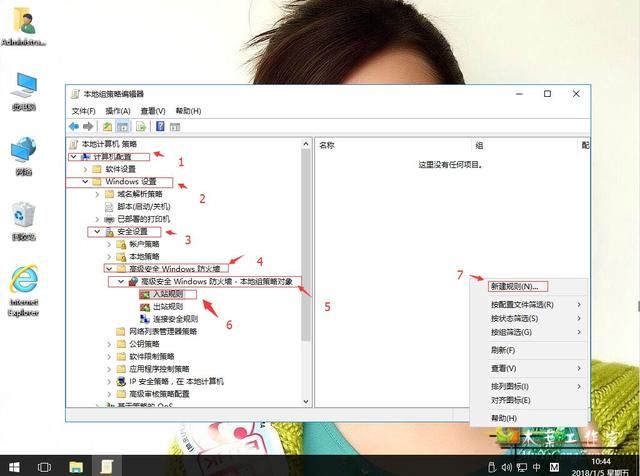640x476 pixels.
Task: Select 高级审核策略配置 folder
Action: click(159, 394)
